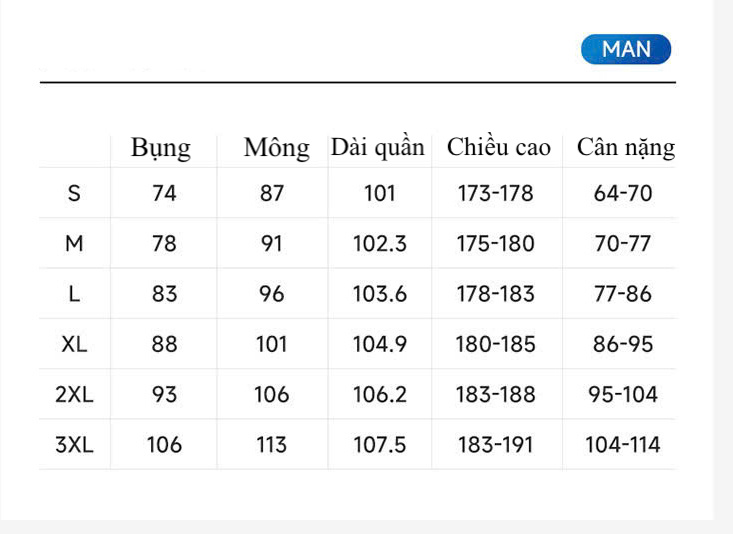
Task: Choose the L size row label
Action: pyautogui.click(x=74, y=294)
